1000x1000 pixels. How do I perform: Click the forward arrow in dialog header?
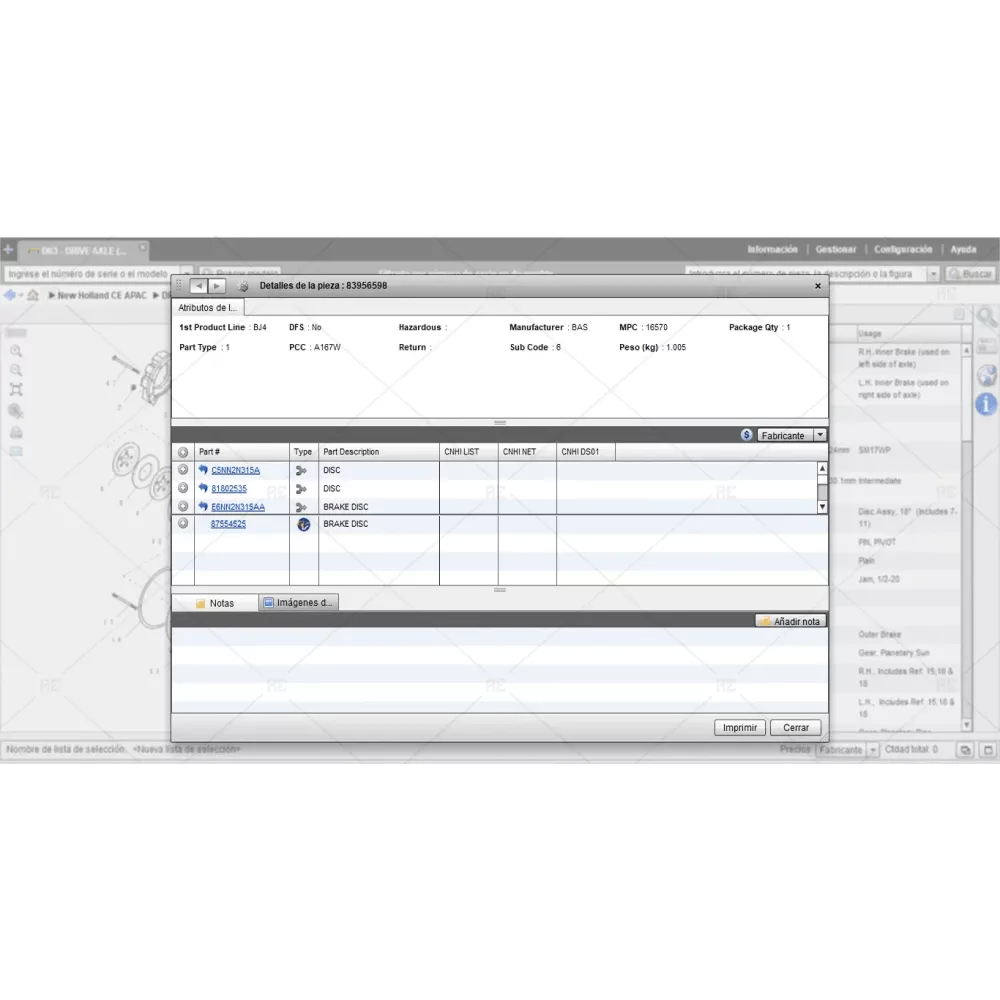216,286
